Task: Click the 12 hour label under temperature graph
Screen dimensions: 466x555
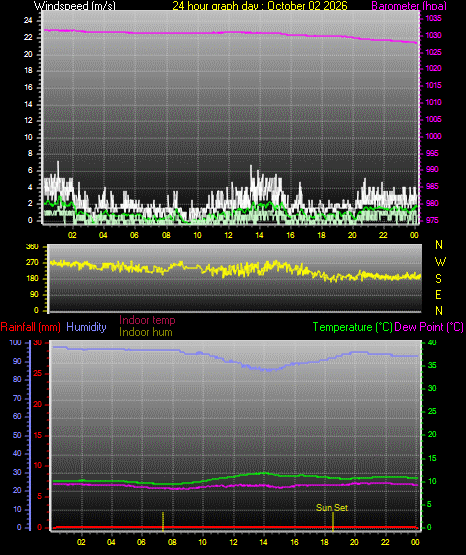Action: pos(233,542)
